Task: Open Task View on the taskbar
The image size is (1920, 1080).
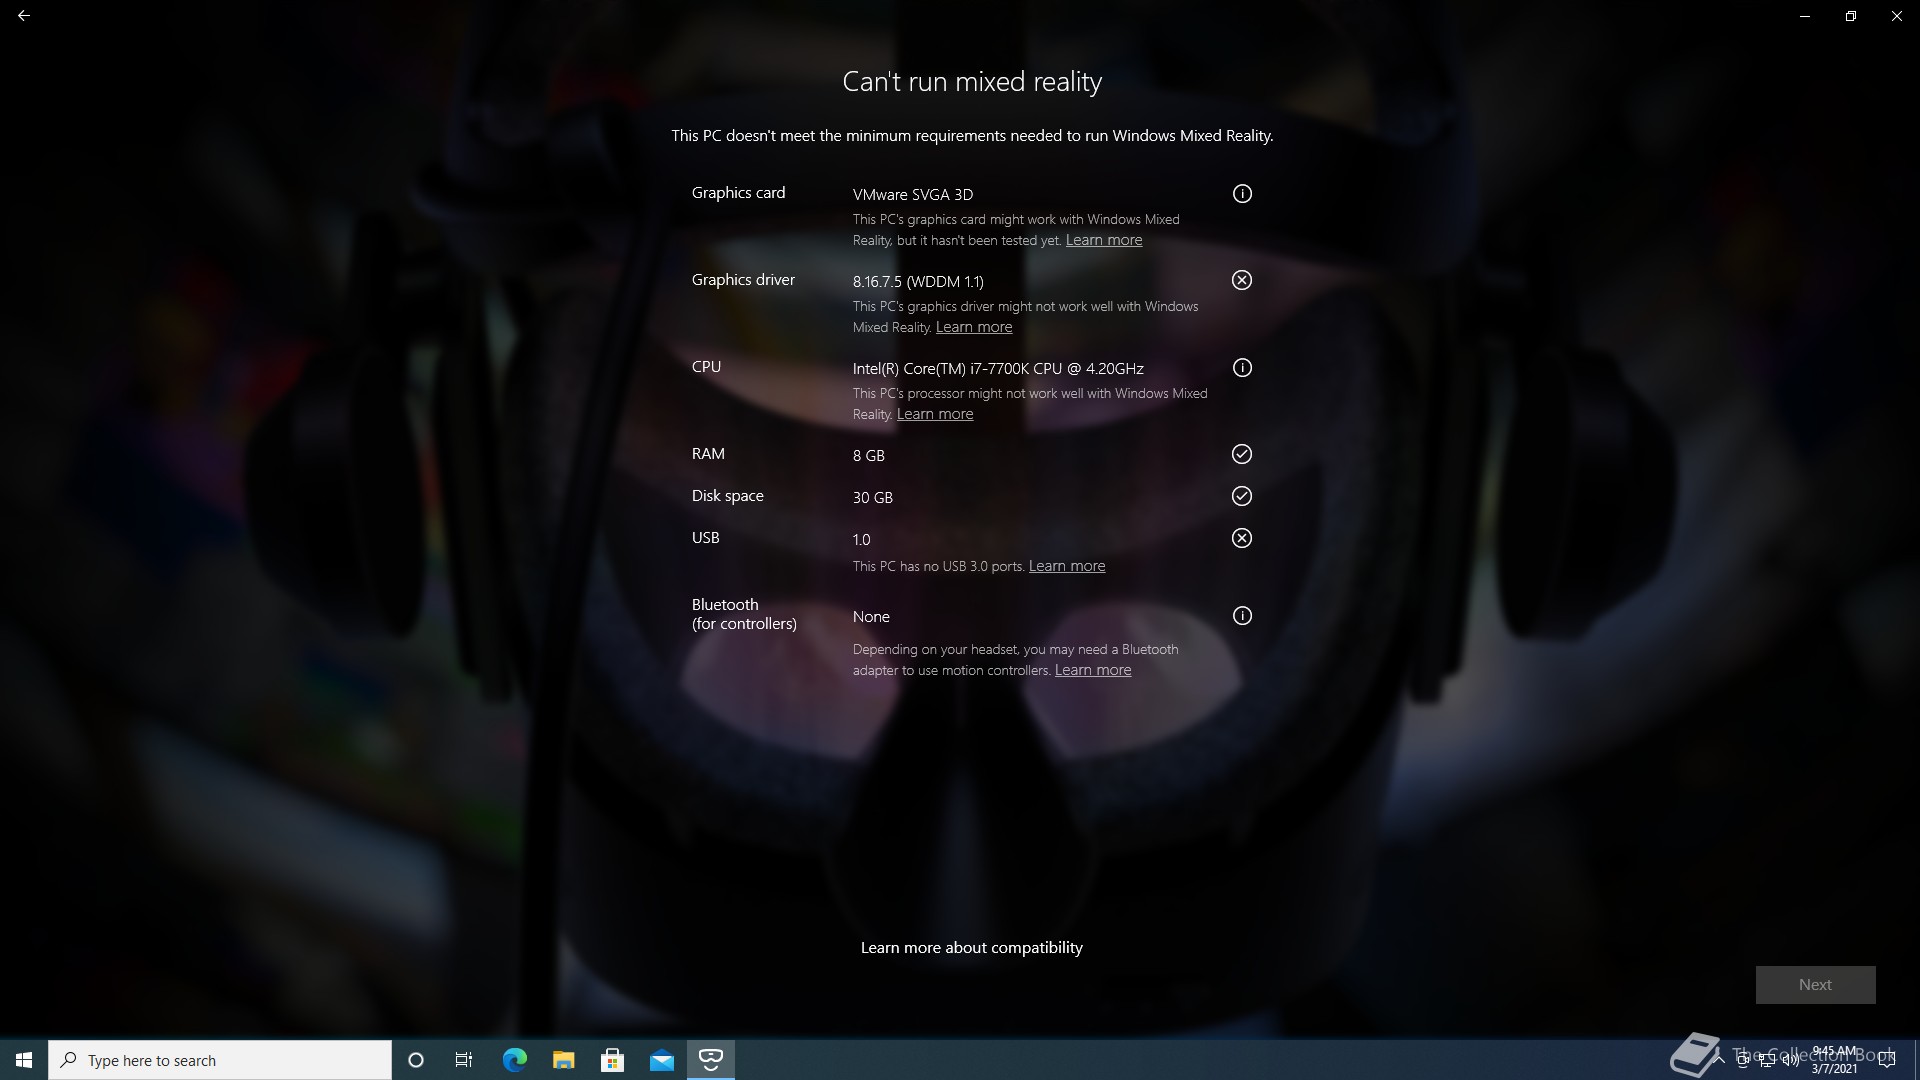Action: (x=464, y=1060)
